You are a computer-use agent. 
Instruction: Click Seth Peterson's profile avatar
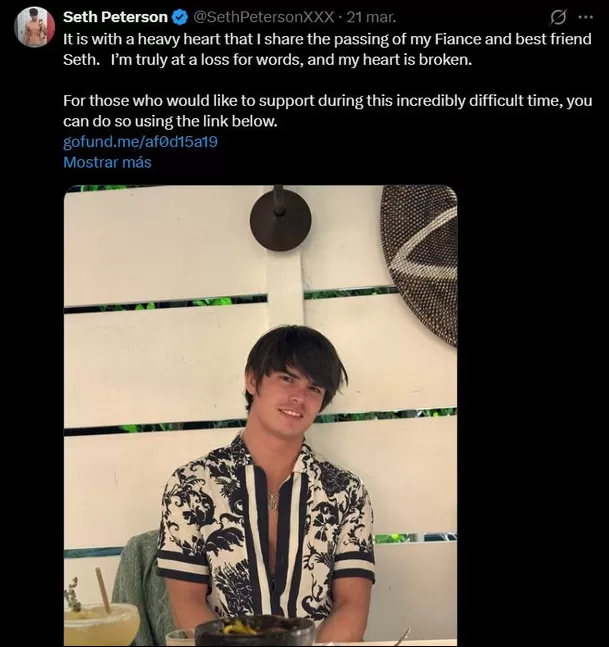click(34, 27)
